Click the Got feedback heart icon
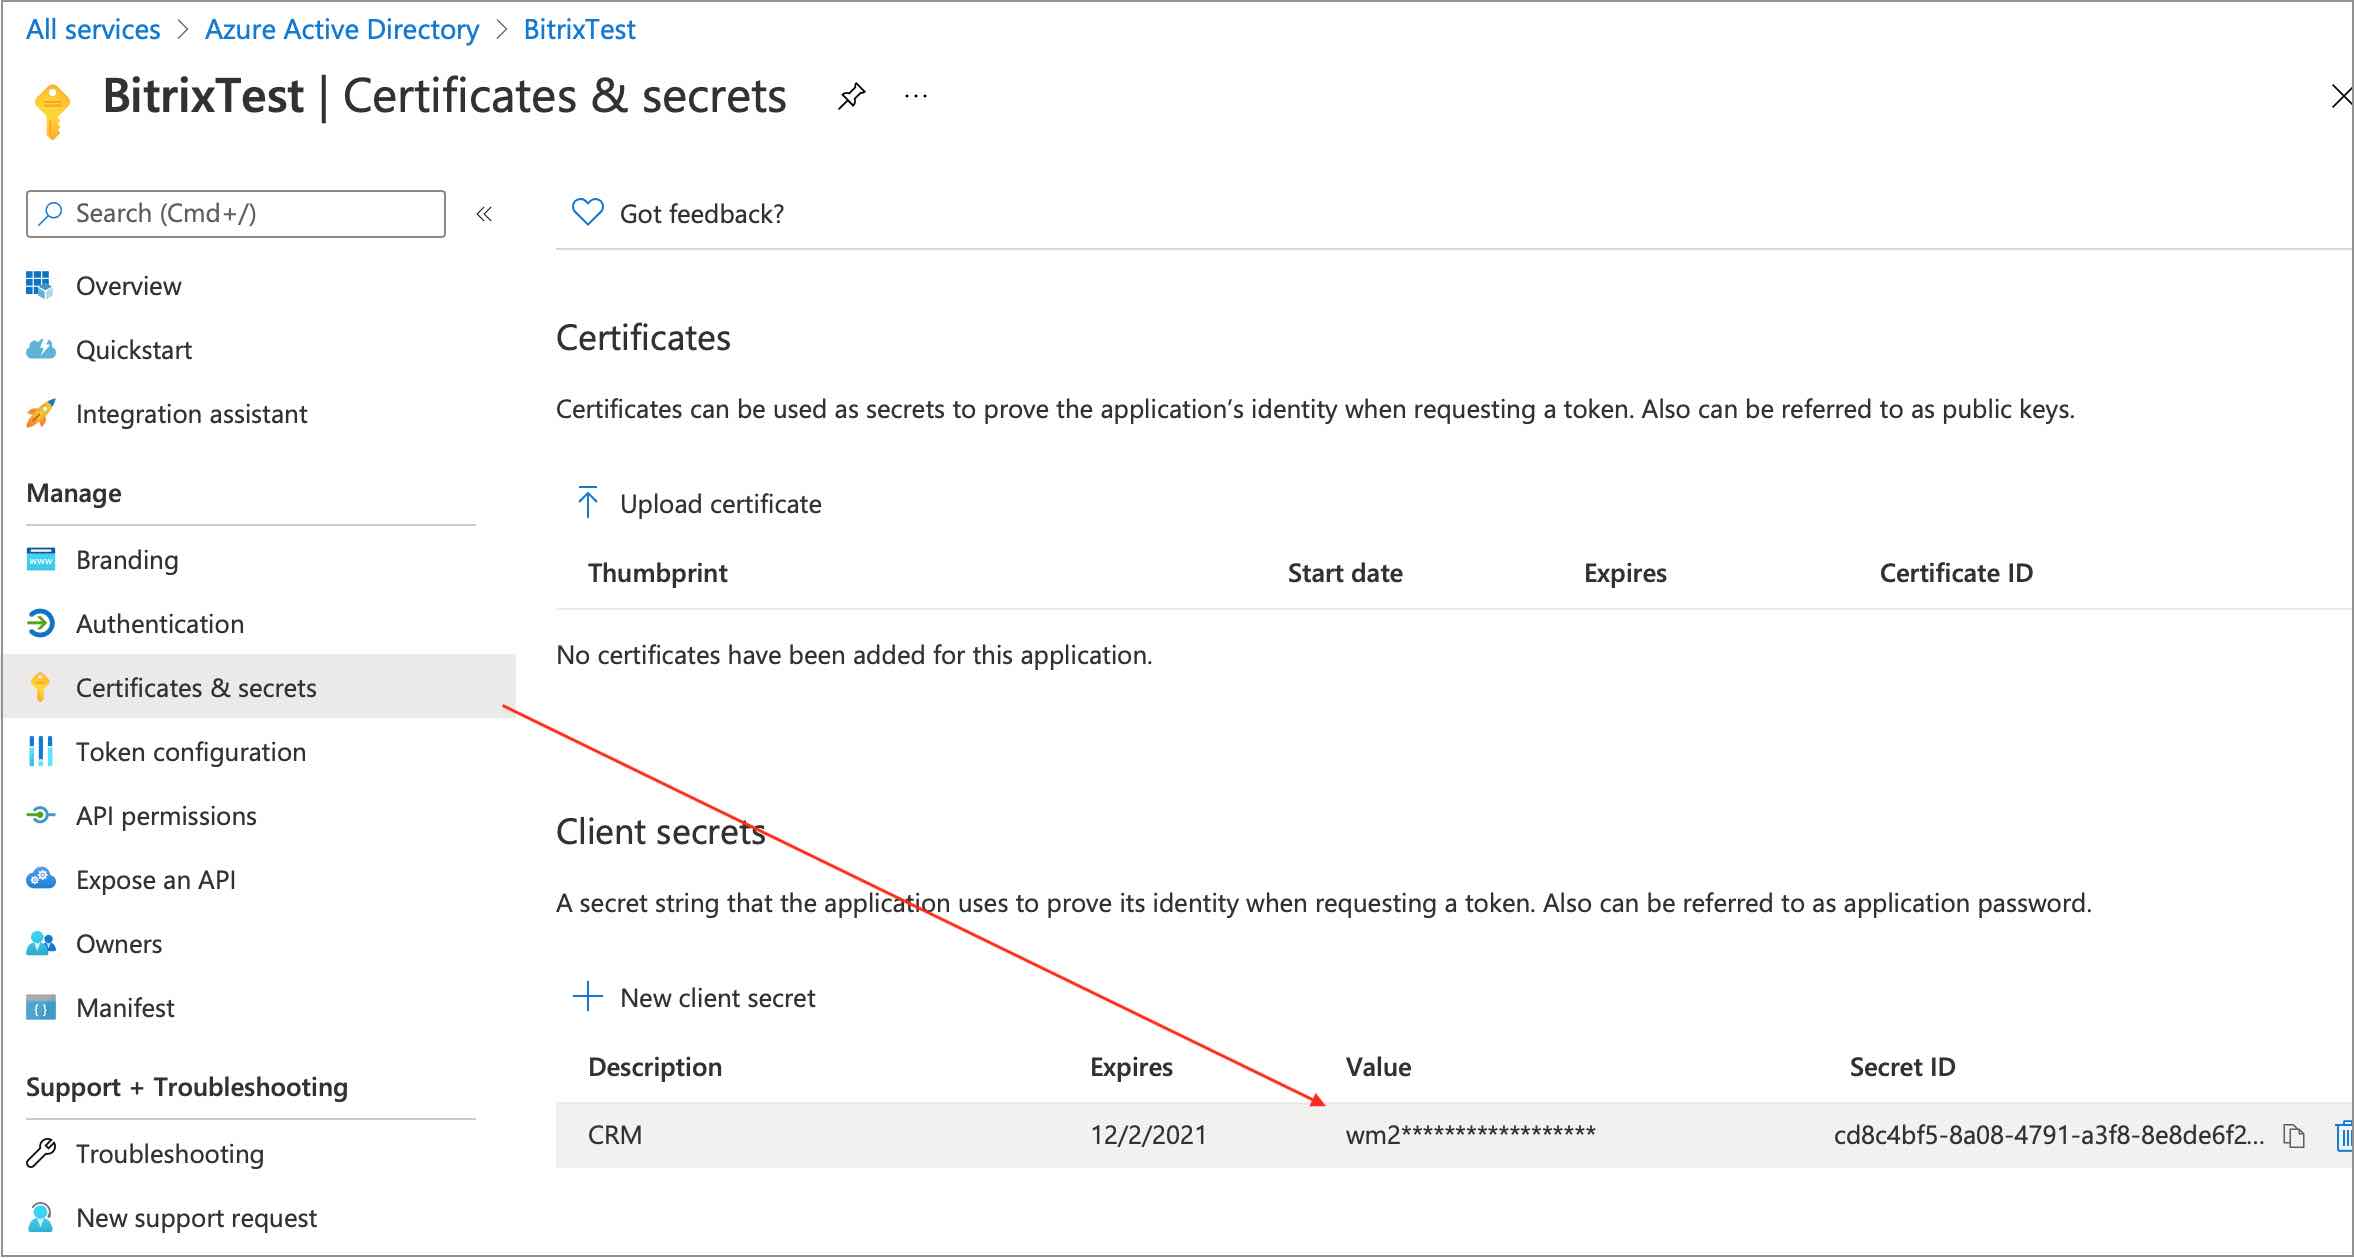The width and height of the screenshot is (2354, 1258). tap(587, 213)
